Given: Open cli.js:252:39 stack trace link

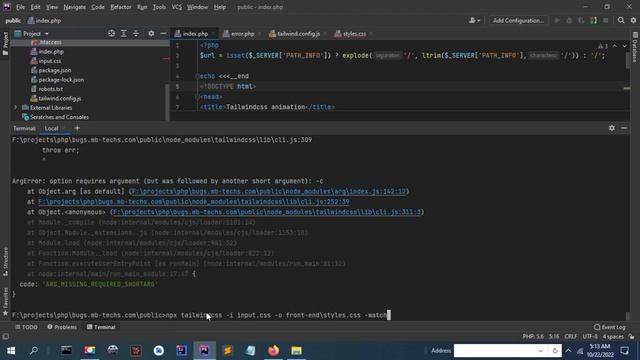Looking at the screenshot, I should [194, 202].
